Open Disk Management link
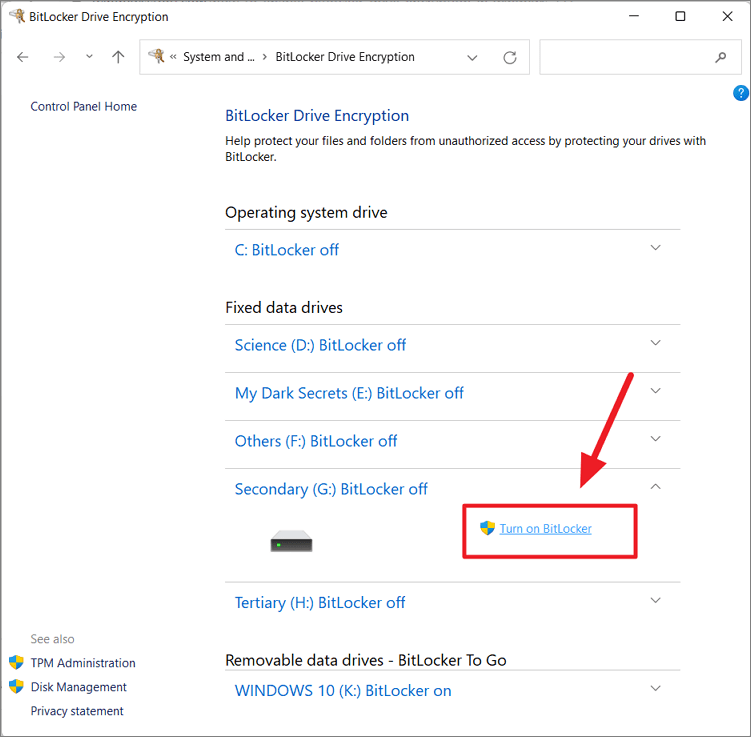The width and height of the screenshot is (751, 737). pos(79,687)
